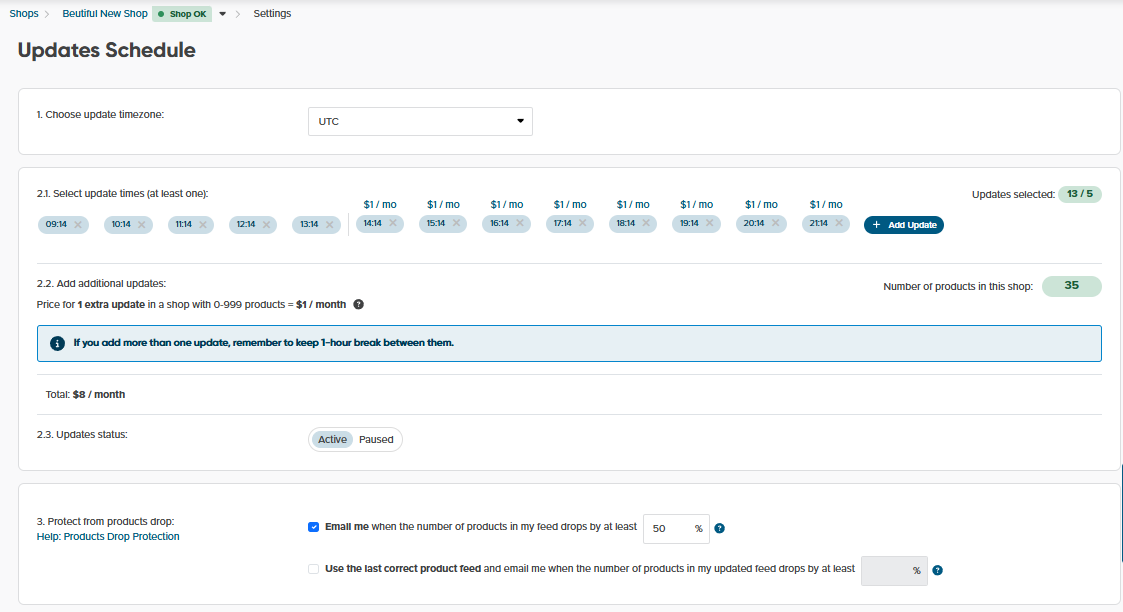This screenshot has width=1123, height=612.
Task: Click help icon next to extra update price
Action: [358, 304]
